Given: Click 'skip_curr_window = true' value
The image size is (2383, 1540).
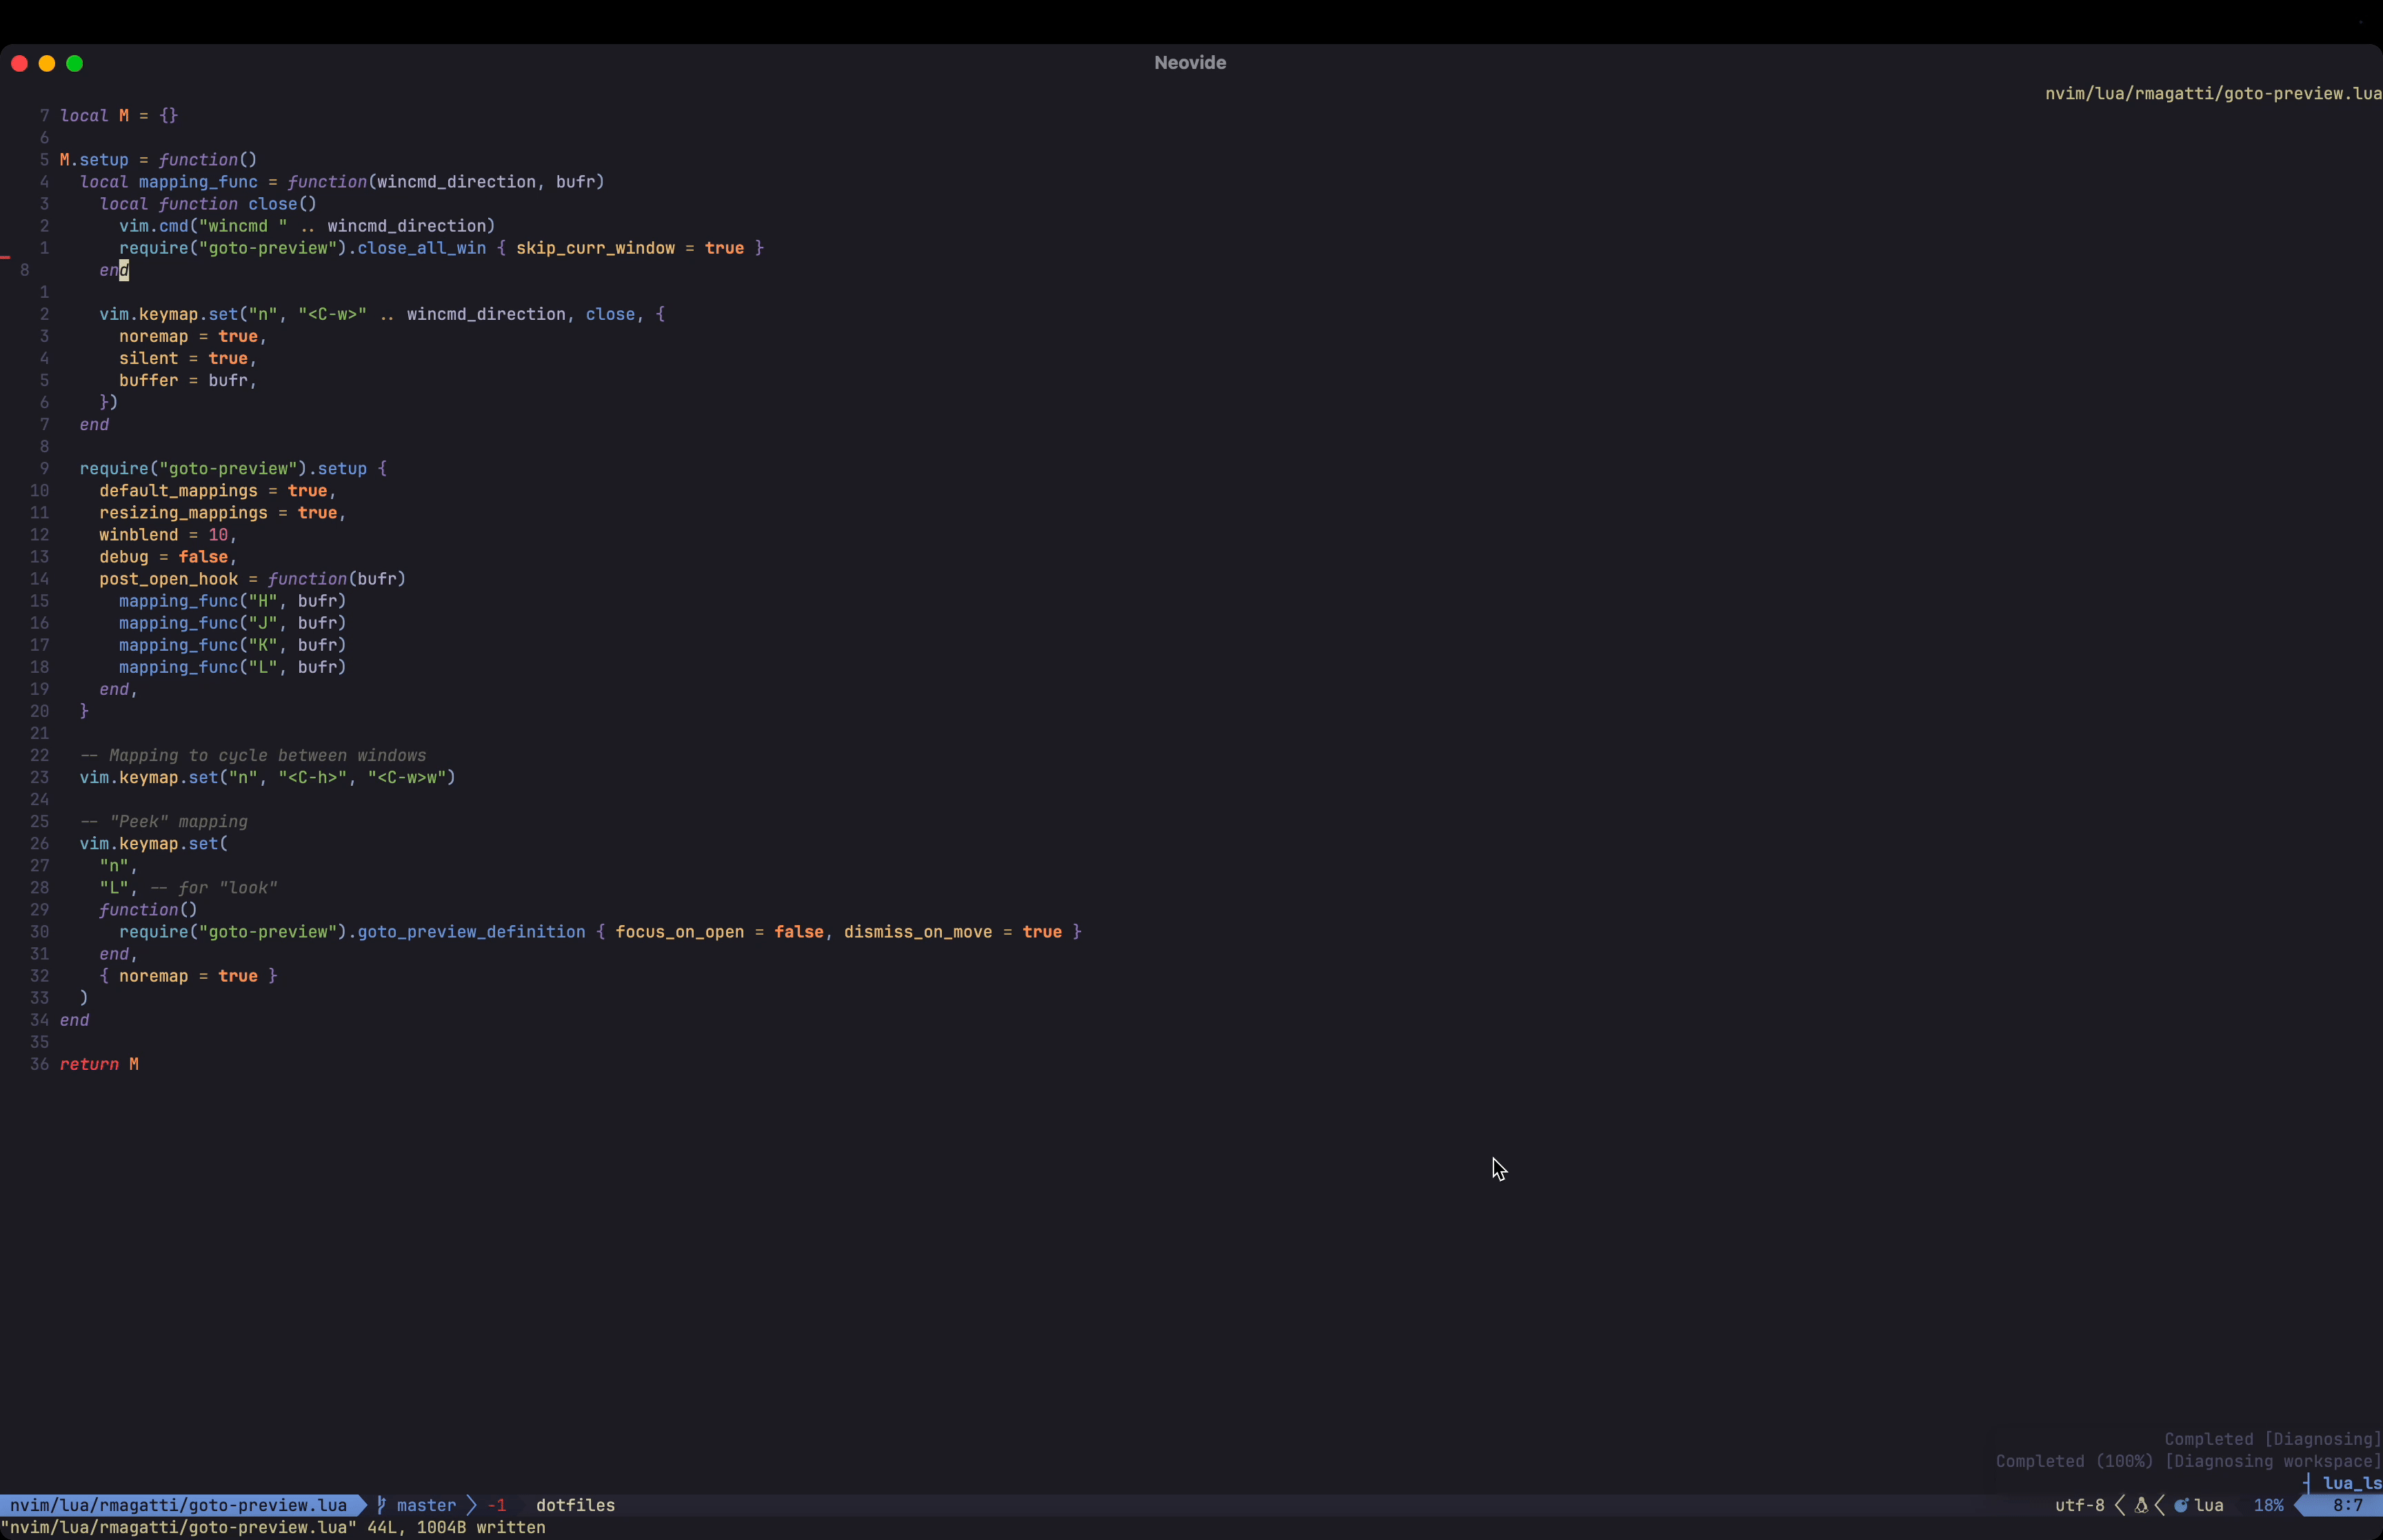Looking at the screenshot, I should click(724, 248).
